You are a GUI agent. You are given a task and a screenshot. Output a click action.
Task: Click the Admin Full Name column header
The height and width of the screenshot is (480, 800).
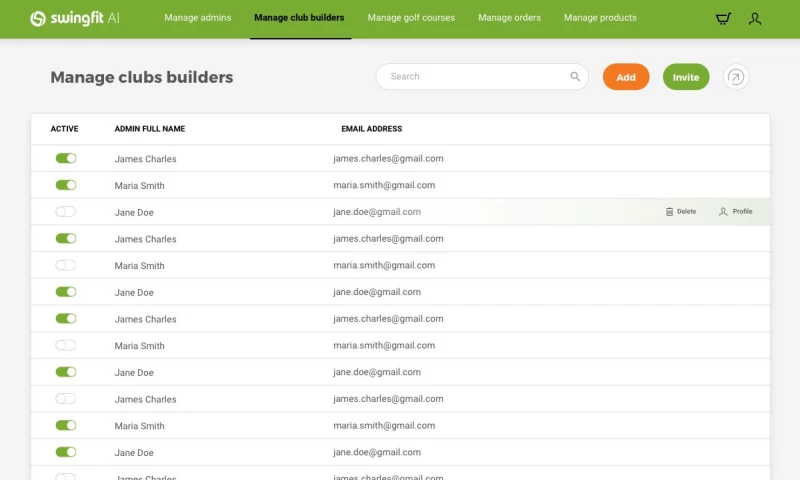[150, 129]
